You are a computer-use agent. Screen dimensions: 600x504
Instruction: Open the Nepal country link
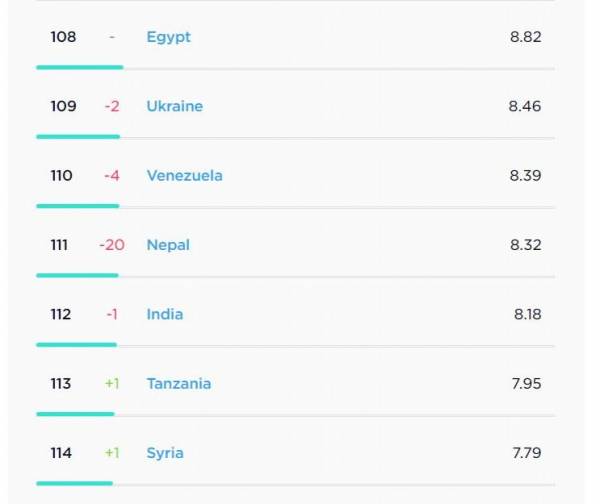pyautogui.click(x=168, y=245)
